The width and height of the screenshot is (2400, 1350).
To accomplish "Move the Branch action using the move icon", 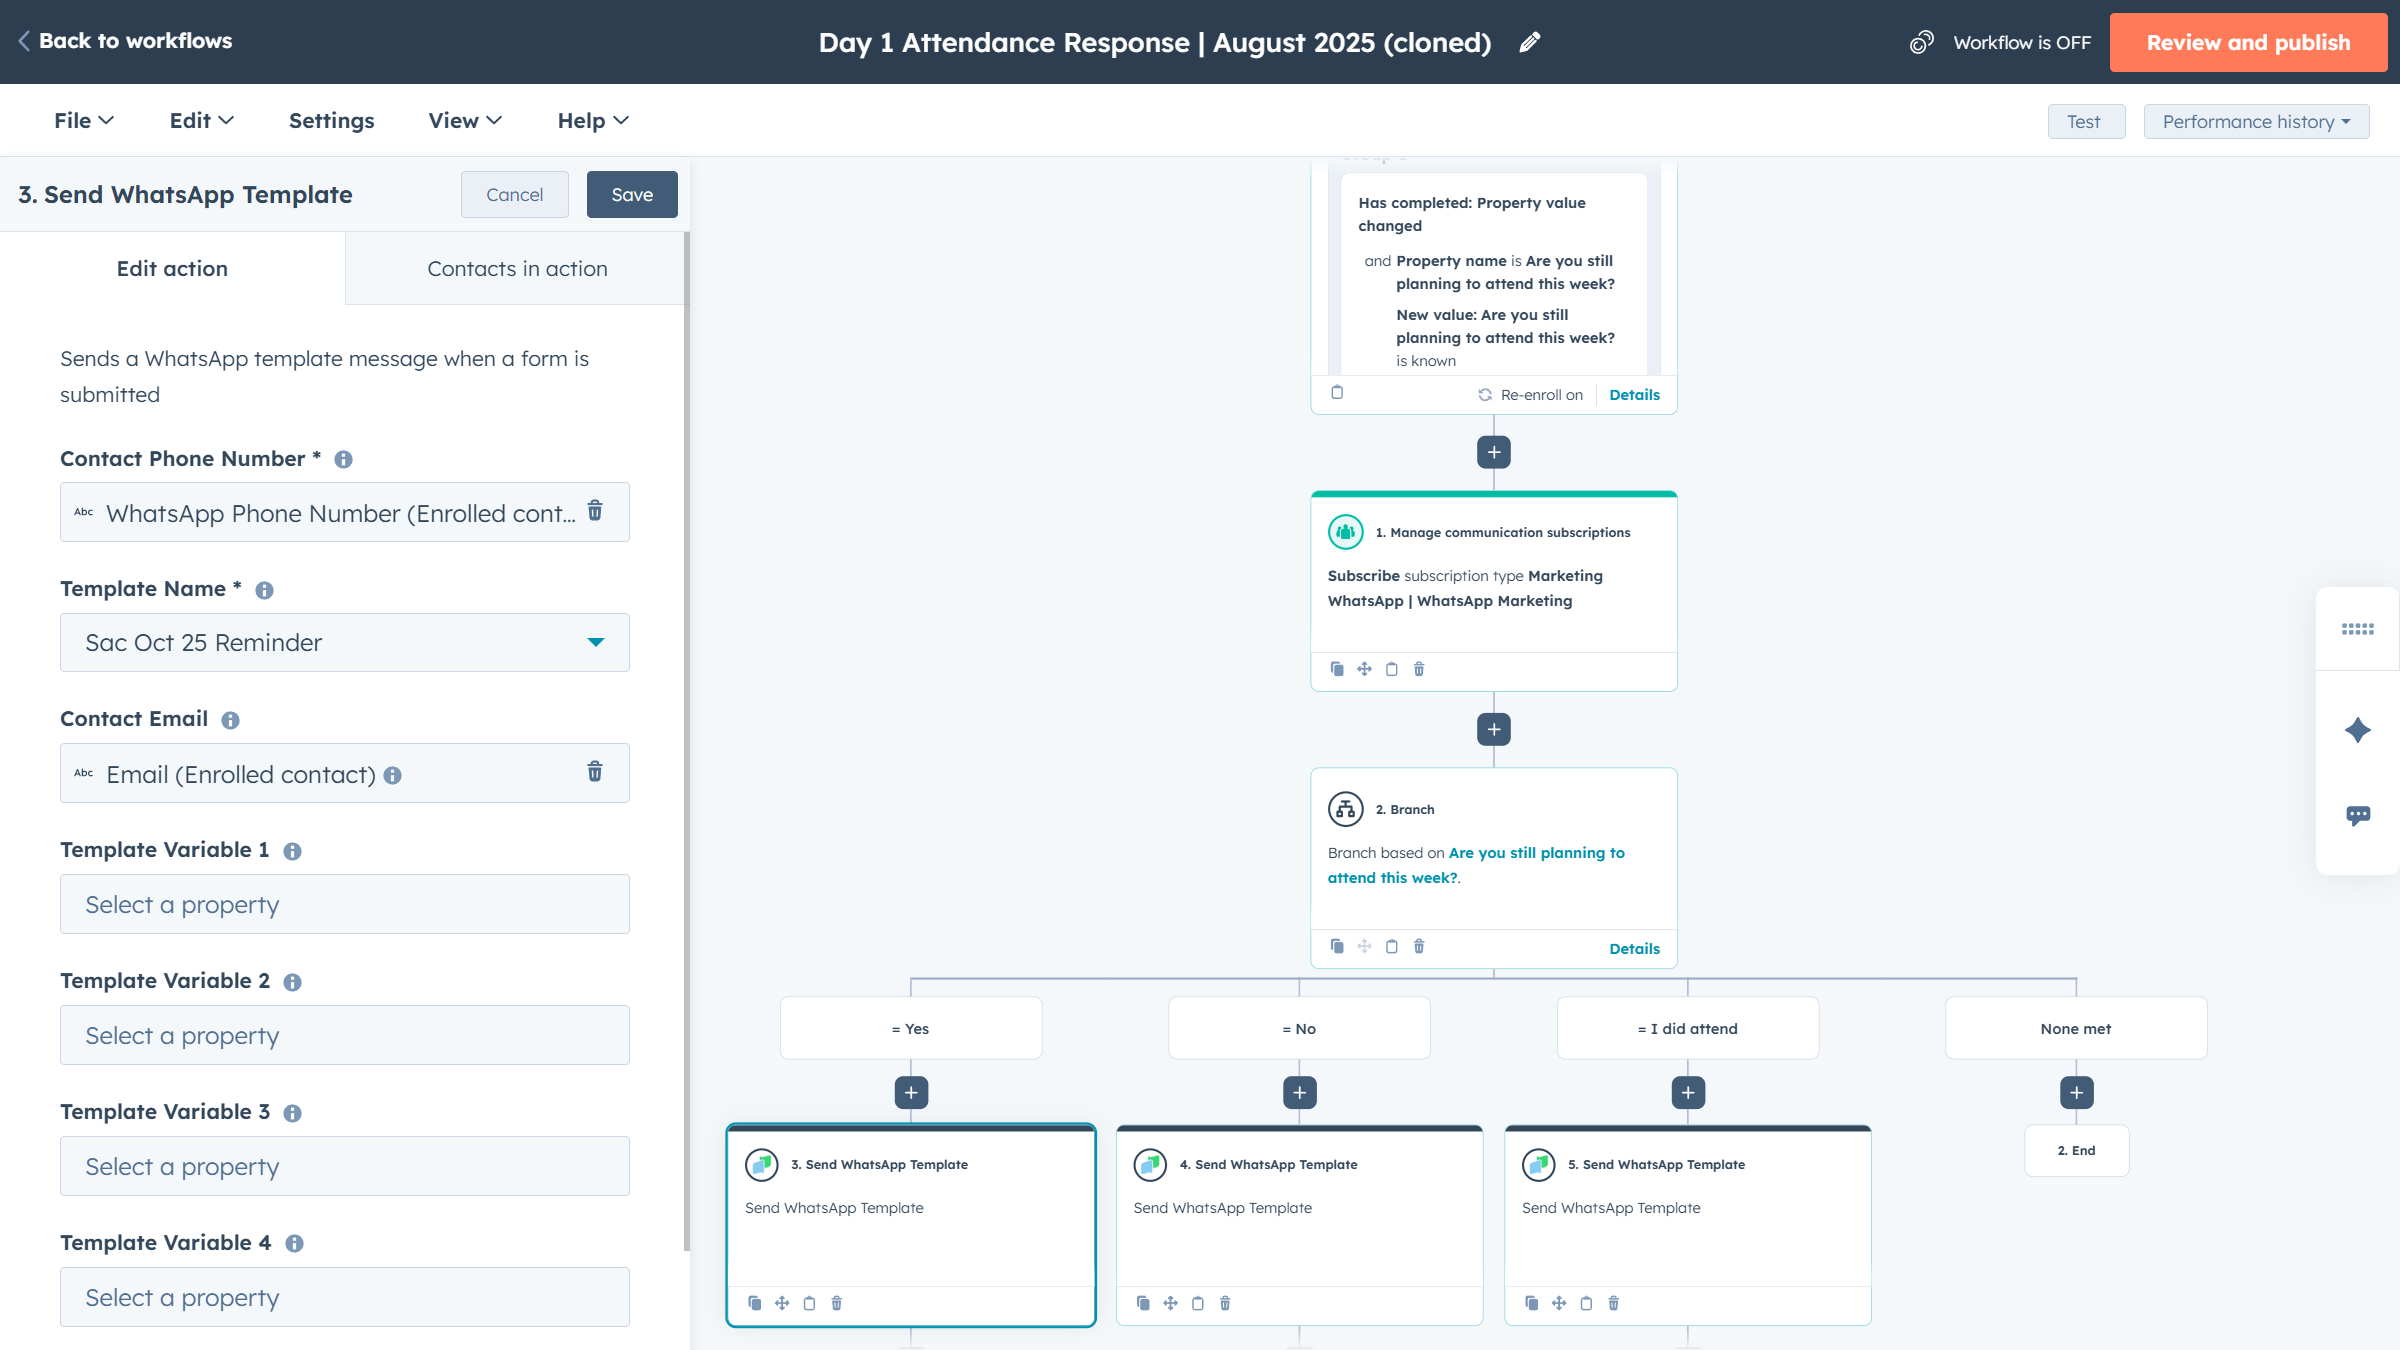I will (1364, 946).
